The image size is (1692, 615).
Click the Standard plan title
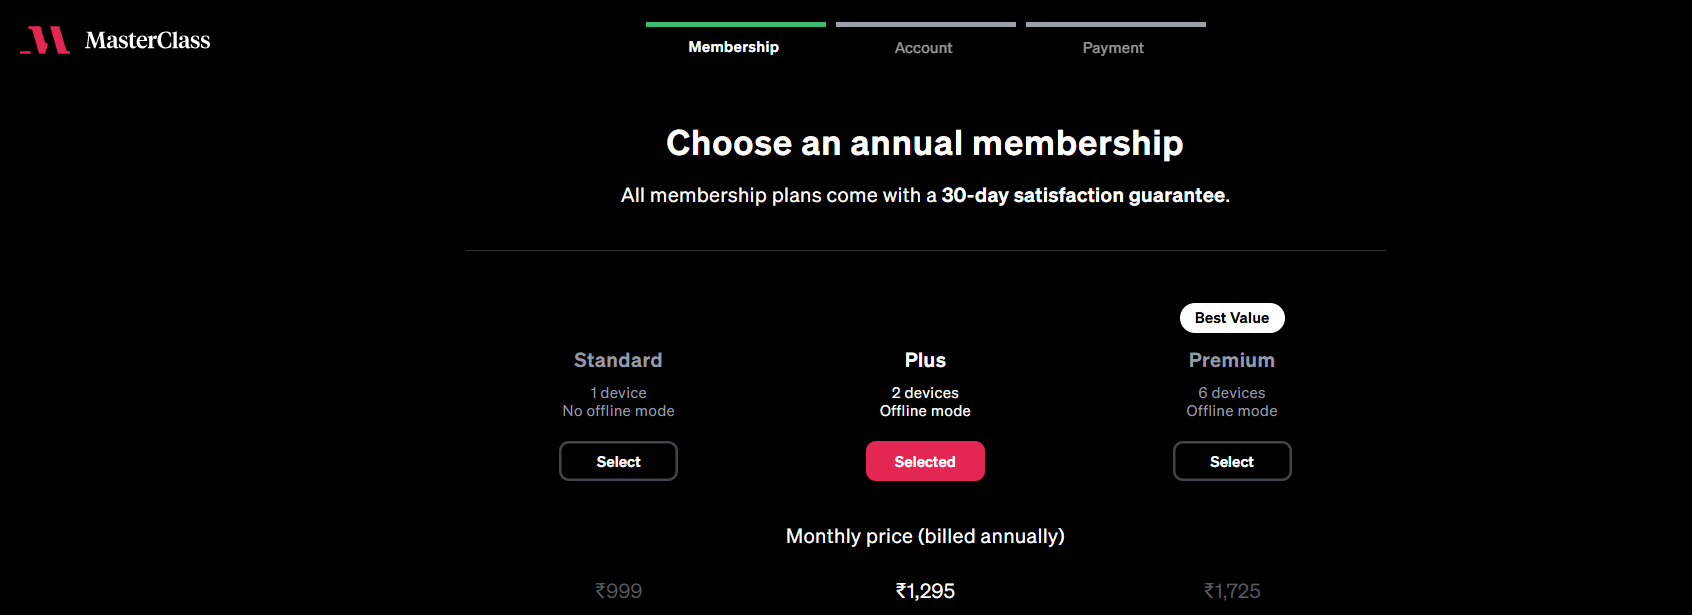pos(618,360)
